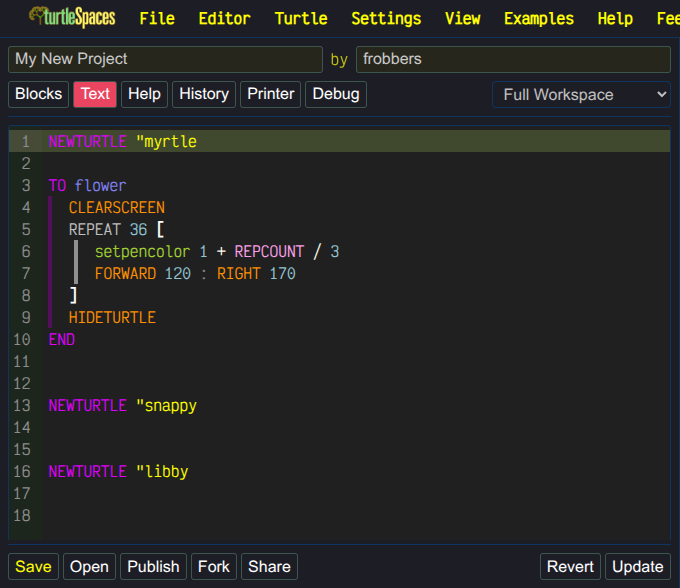Click the FORWARD command
Image resolution: width=680 pixels, height=588 pixels.
point(125,274)
